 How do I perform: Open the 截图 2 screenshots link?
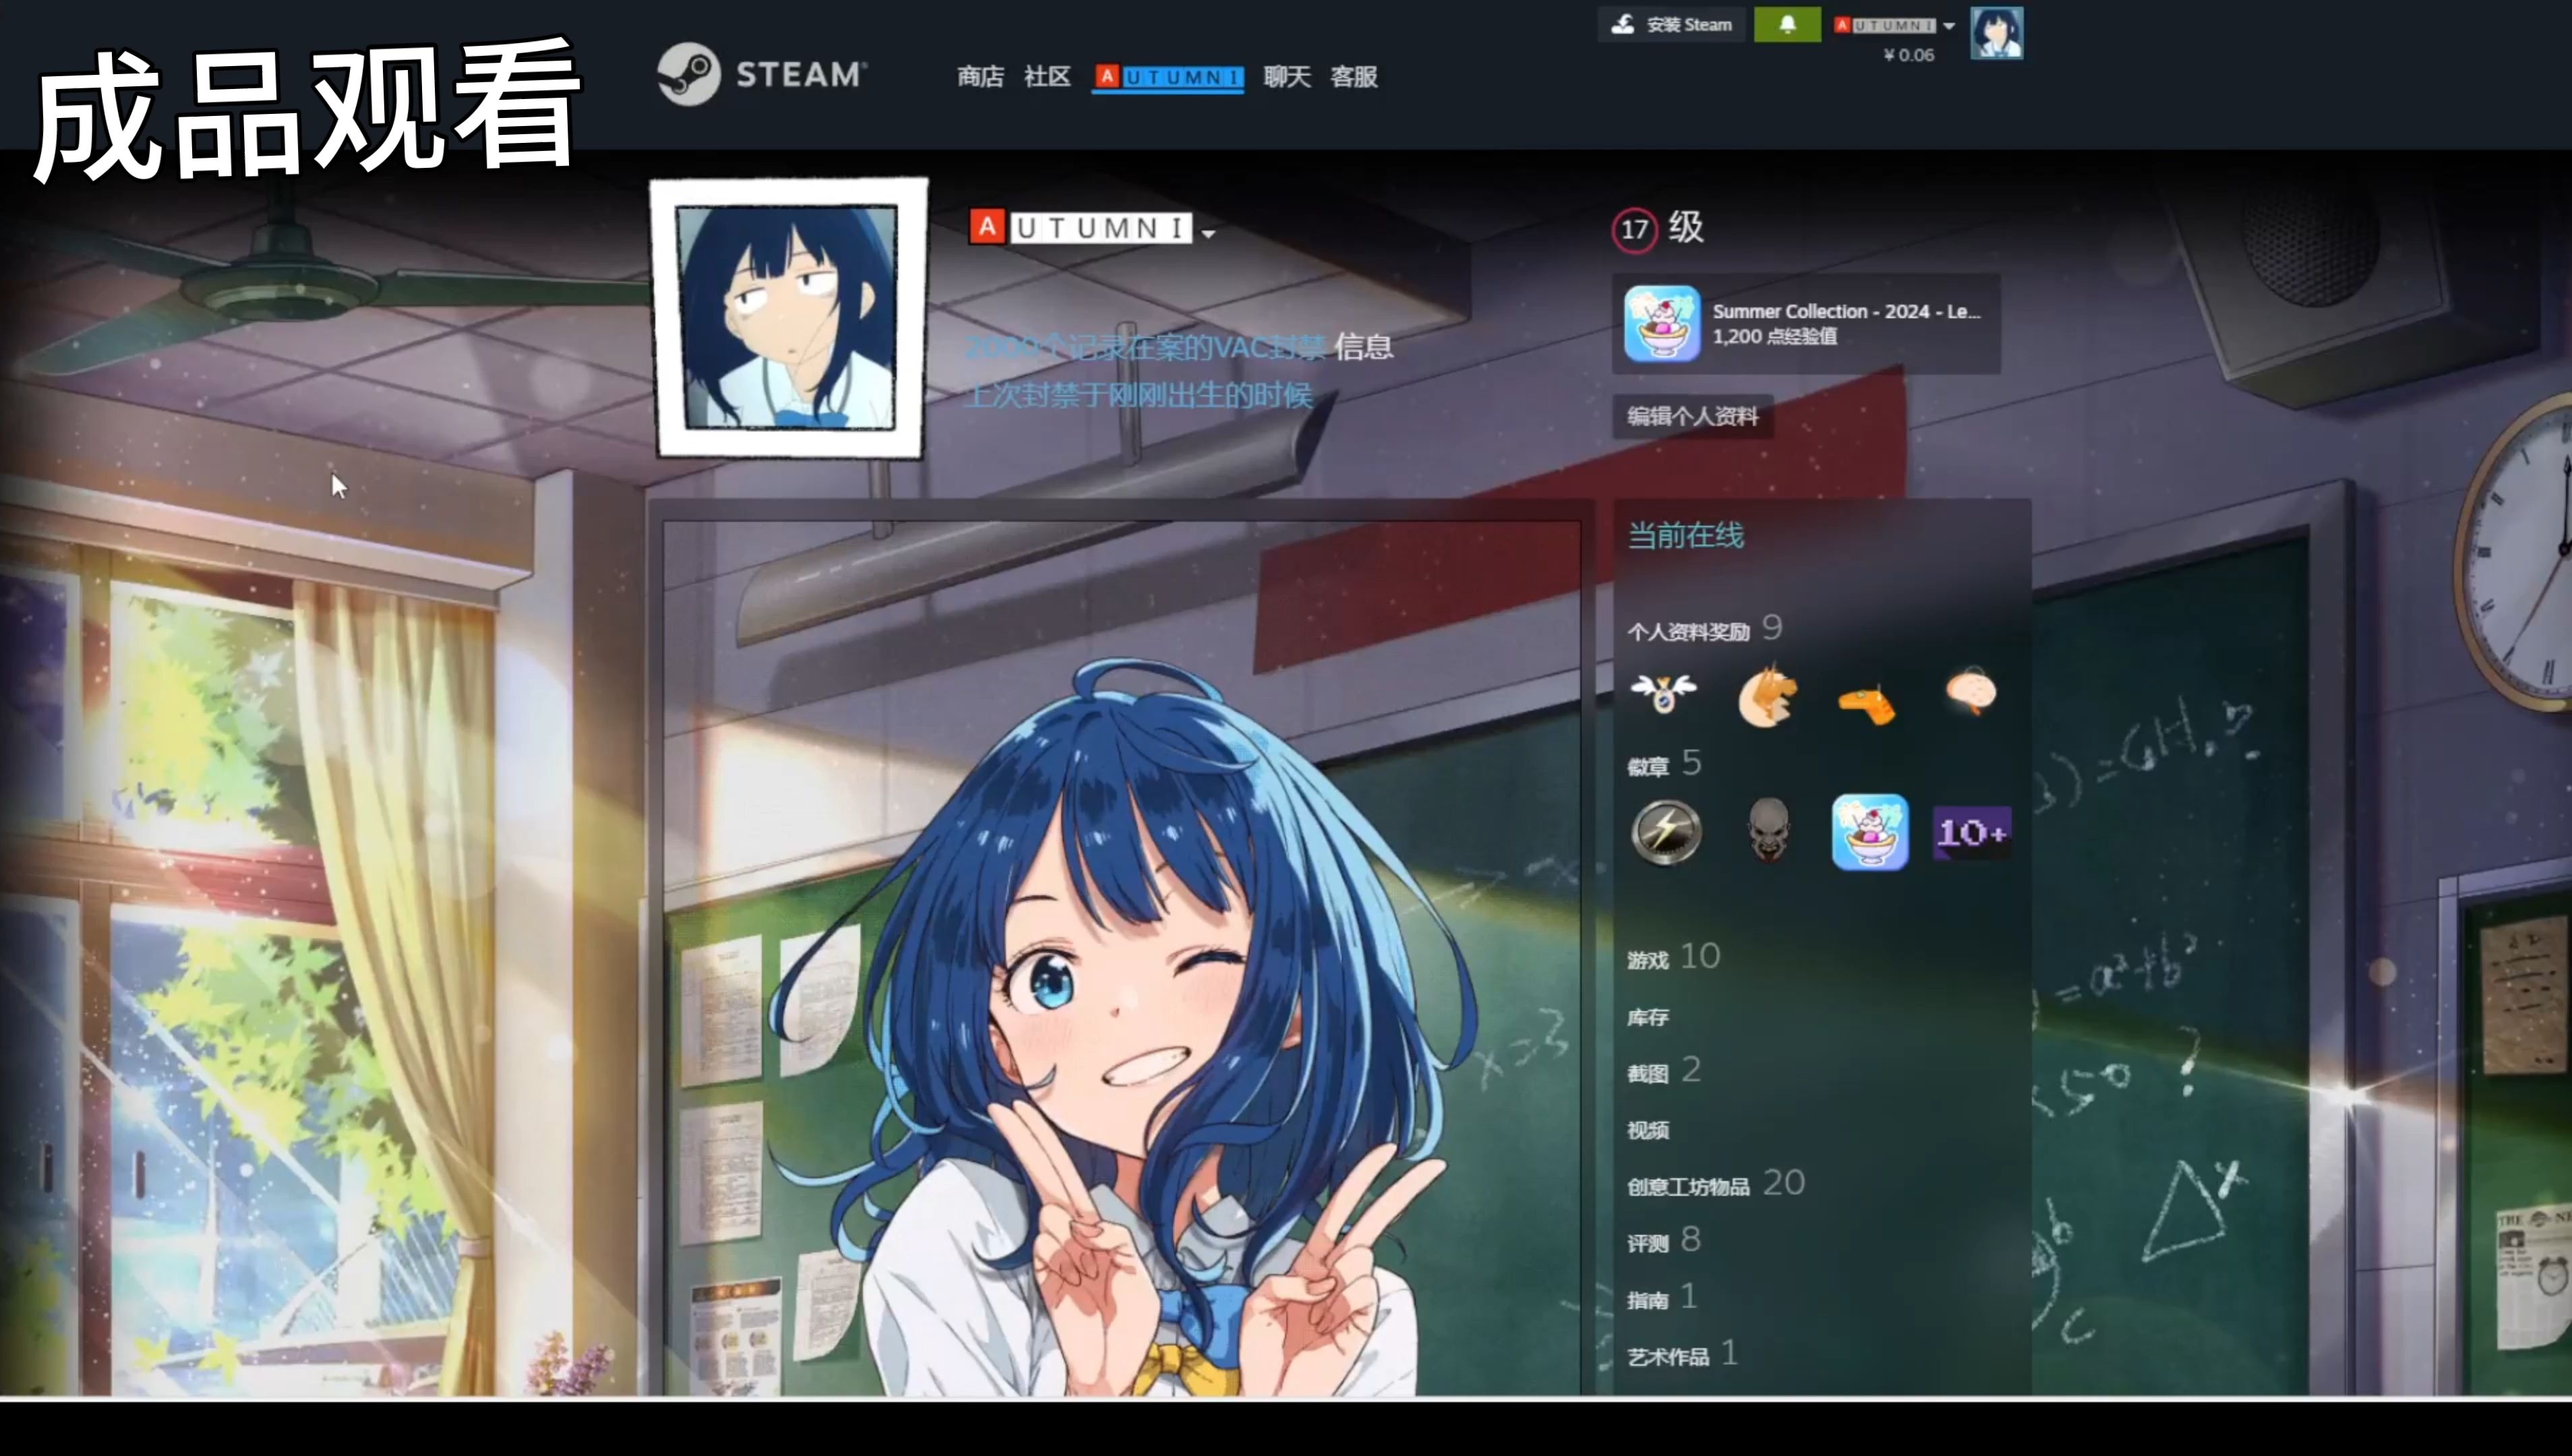[1663, 1071]
